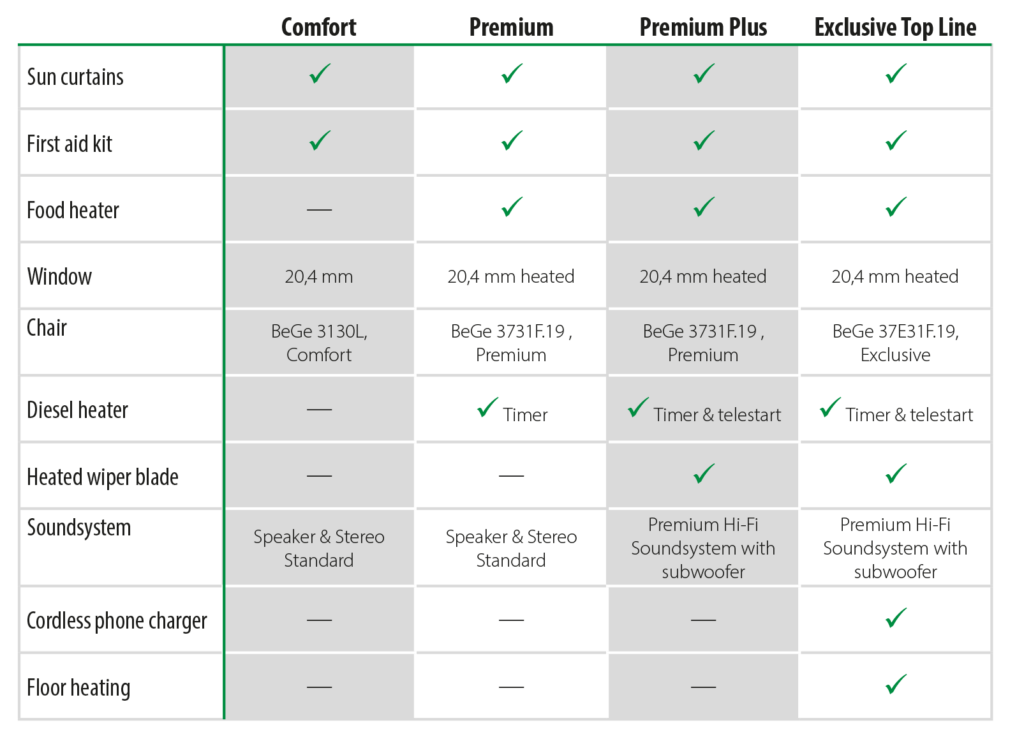Screen dimensions: 1024x746
Task: Click Exclusive Top Line Floor heating checkmark
Action: point(896,685)
